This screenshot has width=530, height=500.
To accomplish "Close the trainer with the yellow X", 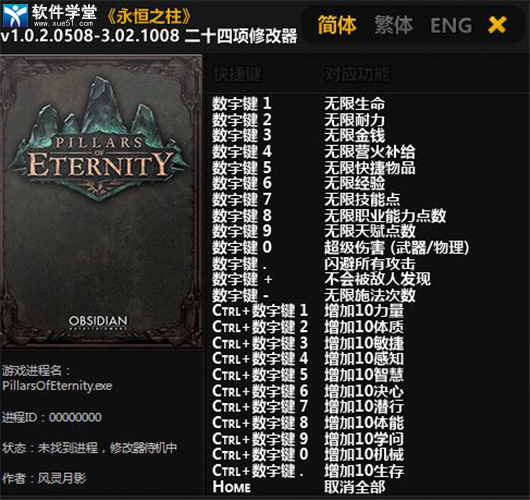I will point(497,25).
